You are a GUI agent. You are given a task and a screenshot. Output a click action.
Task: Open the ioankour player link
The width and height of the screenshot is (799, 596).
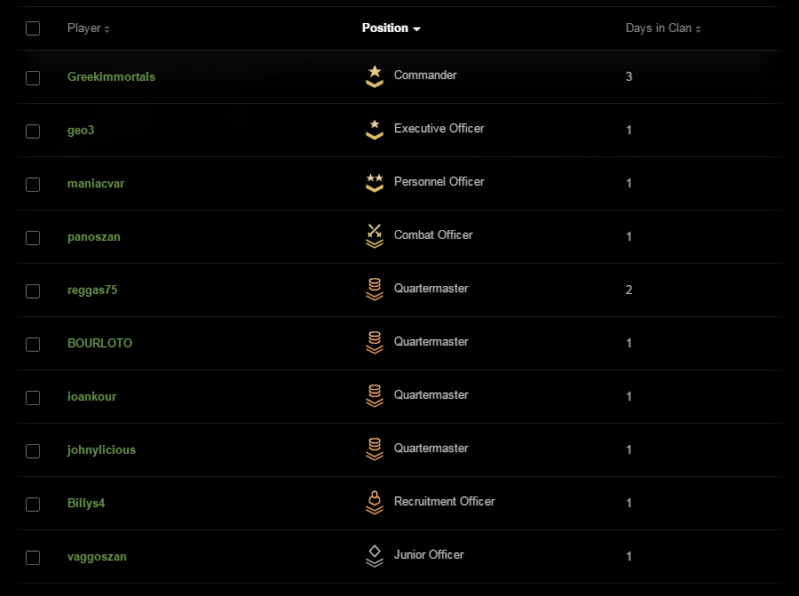point(92,396)
